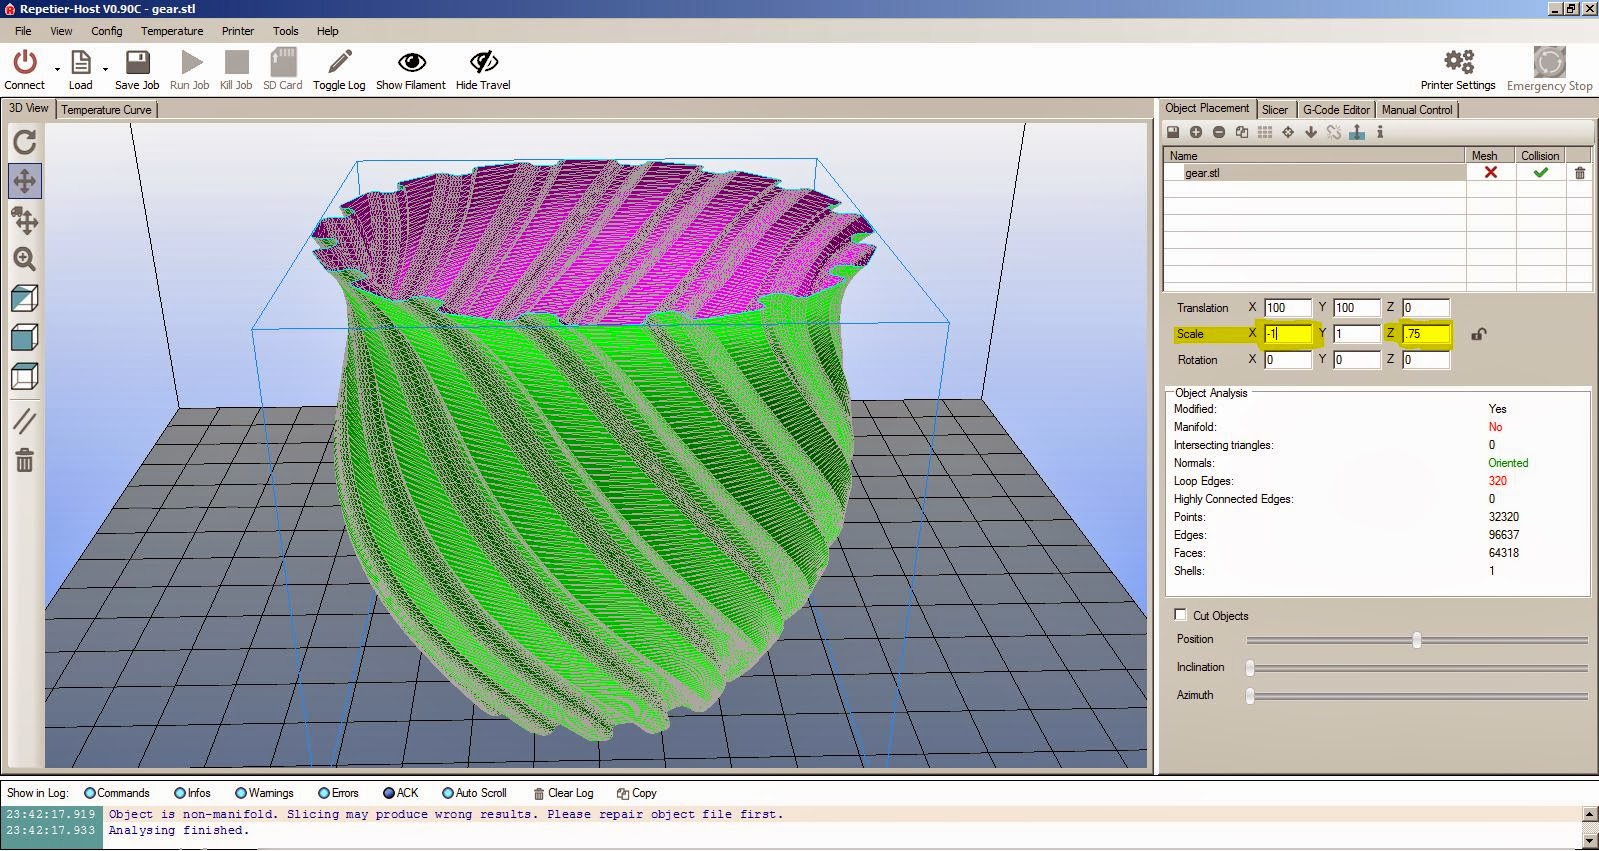The image size is (1599, 851).
Task: Select the zoom magnifier tool
Action: [x=25, y=260]
